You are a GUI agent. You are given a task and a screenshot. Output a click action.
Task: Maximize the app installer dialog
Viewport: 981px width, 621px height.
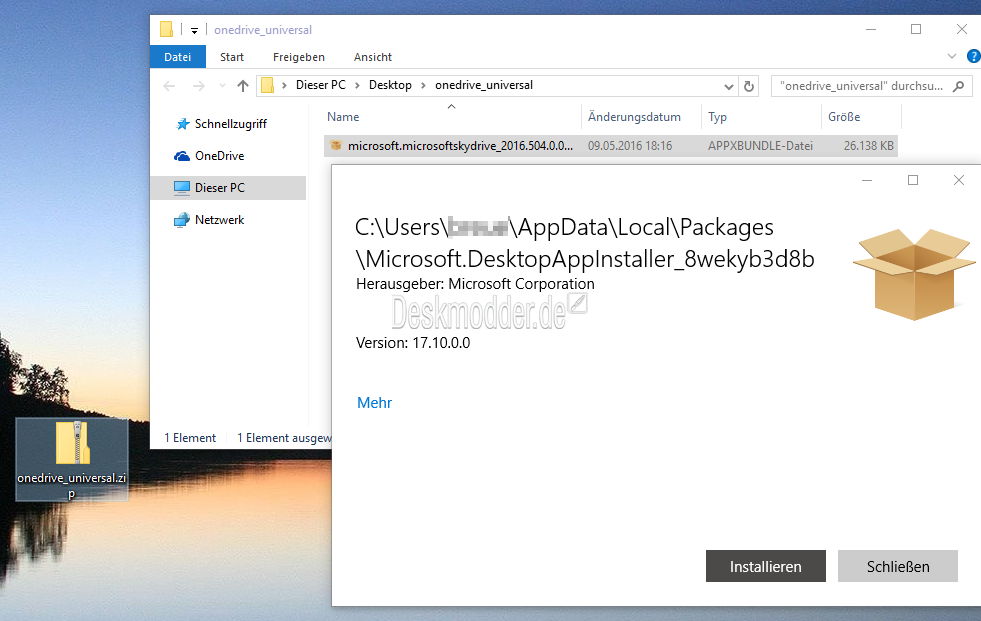[x=913, y=180]
